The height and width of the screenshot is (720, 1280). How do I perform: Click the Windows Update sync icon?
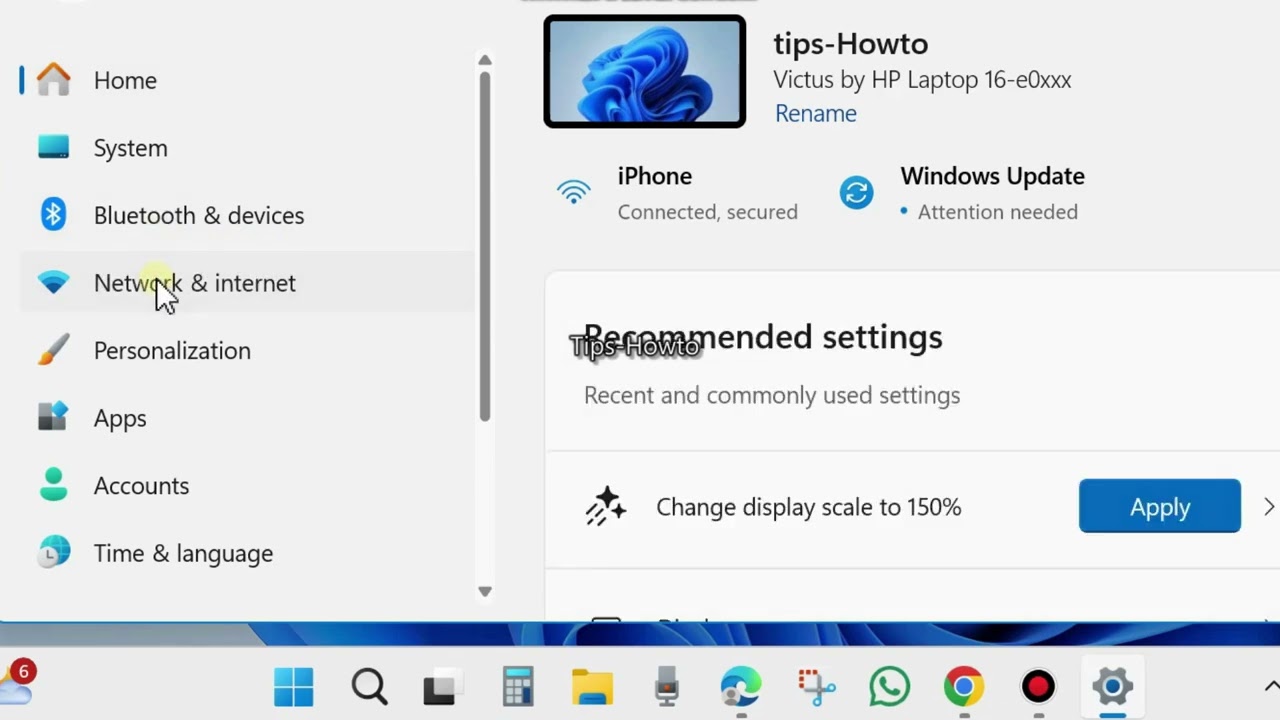click(x=856, y=192)
